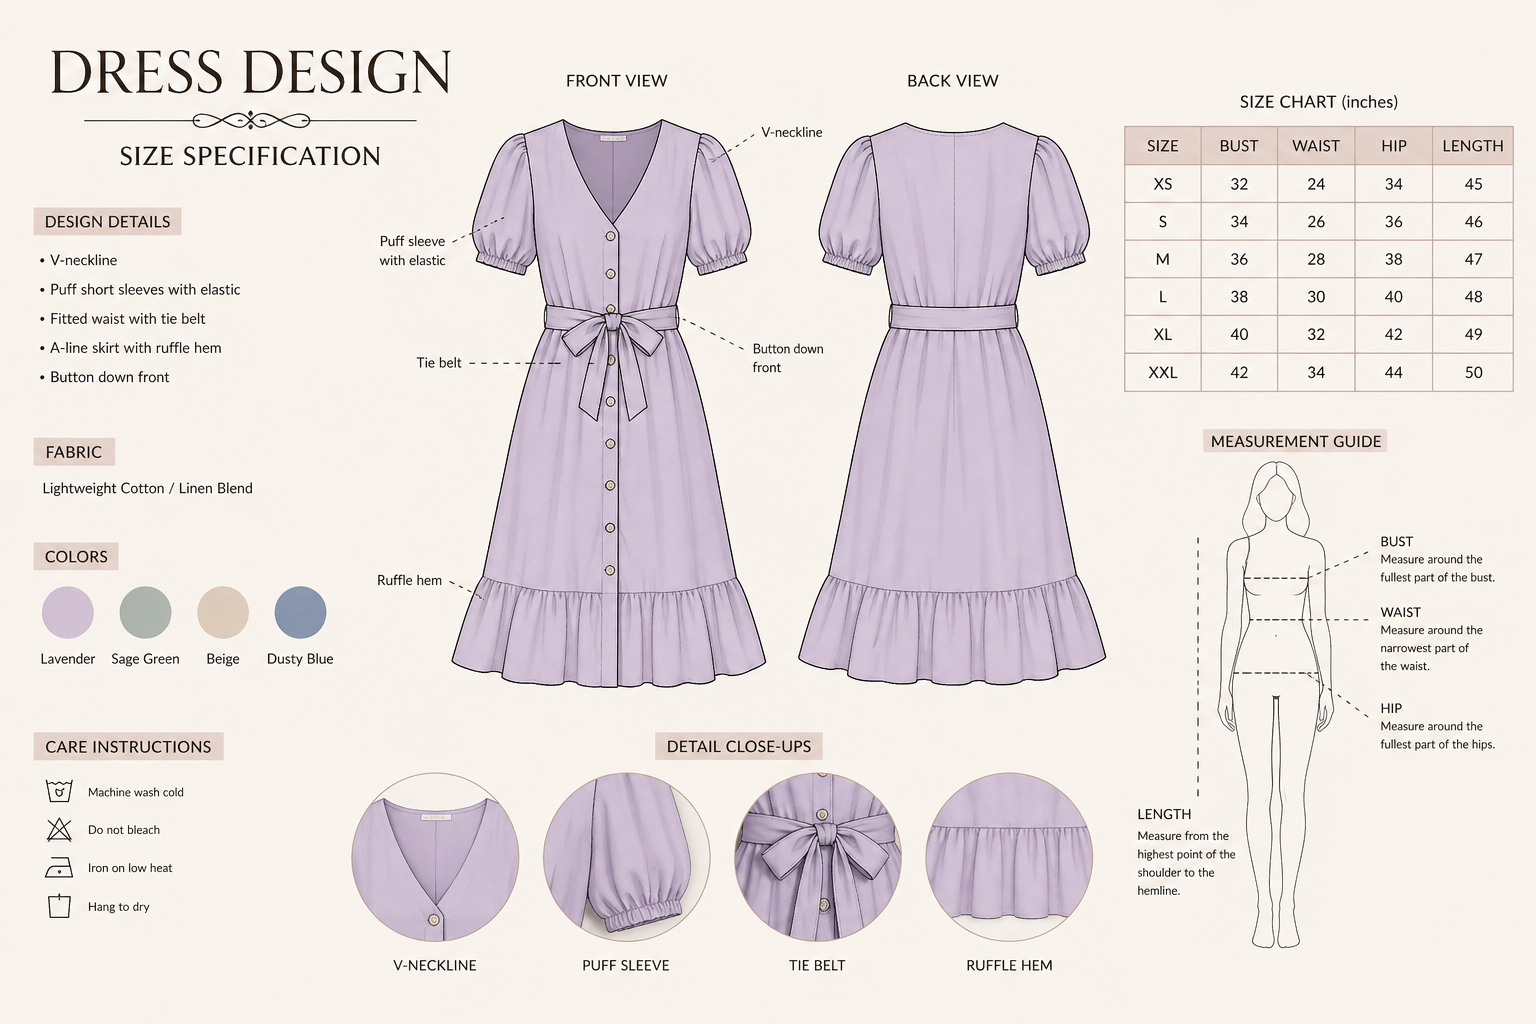Select the do not bleach icon
Image resolution: width=1536 pixels, height=1024 pixels.
57,829
